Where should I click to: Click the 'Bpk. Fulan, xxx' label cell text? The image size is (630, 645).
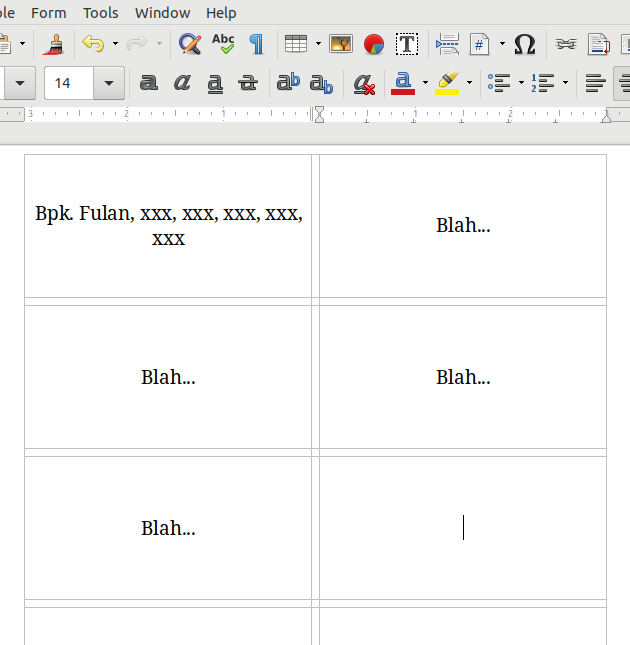coord(169,225)
